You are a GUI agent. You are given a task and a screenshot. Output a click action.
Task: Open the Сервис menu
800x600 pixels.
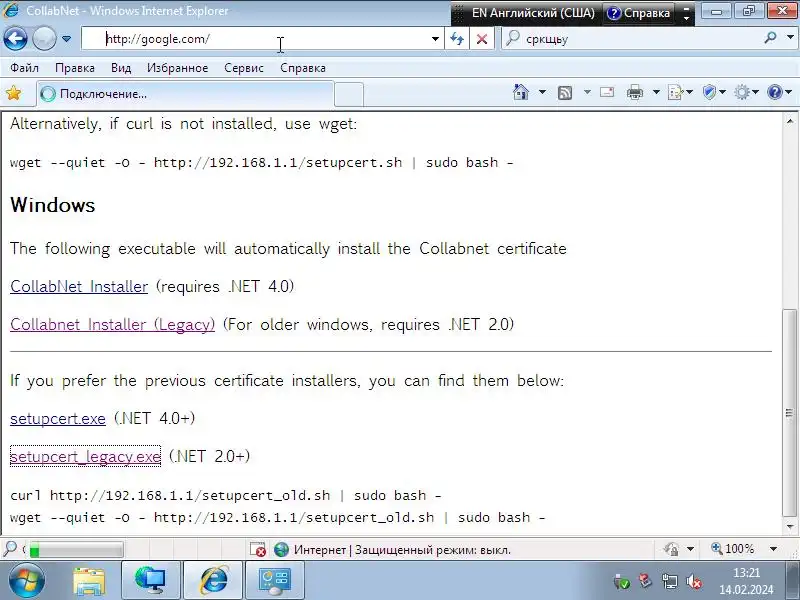[244, 68]
